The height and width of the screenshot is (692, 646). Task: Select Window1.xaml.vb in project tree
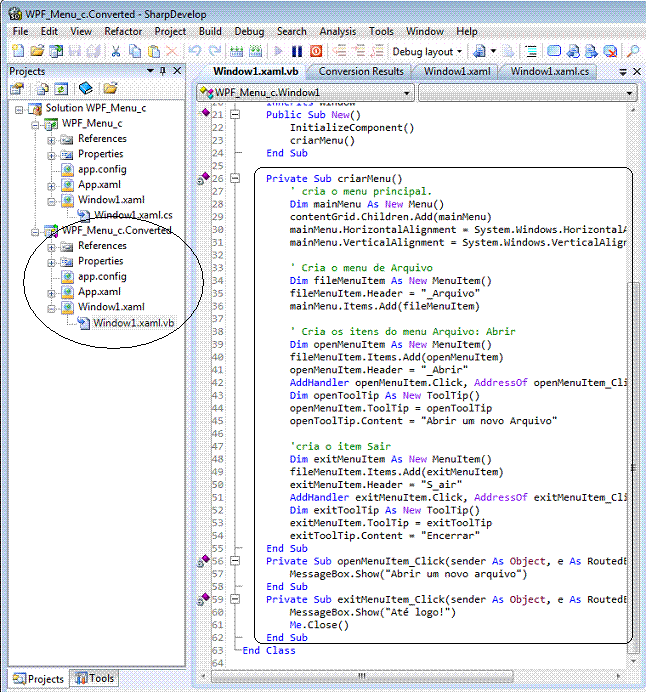click(x=133, y=323)
